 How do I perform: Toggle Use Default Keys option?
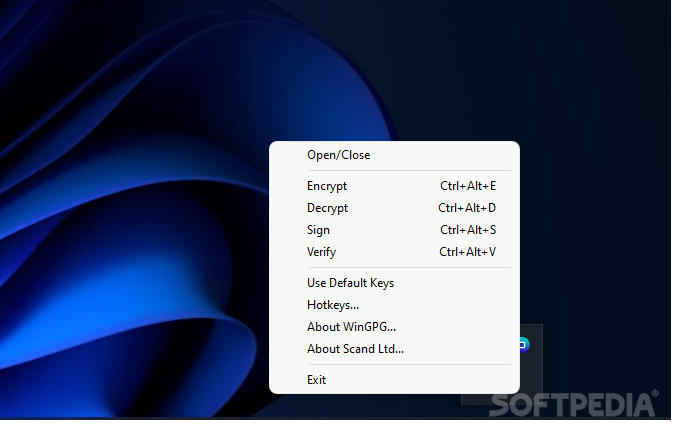pos(395,283)
